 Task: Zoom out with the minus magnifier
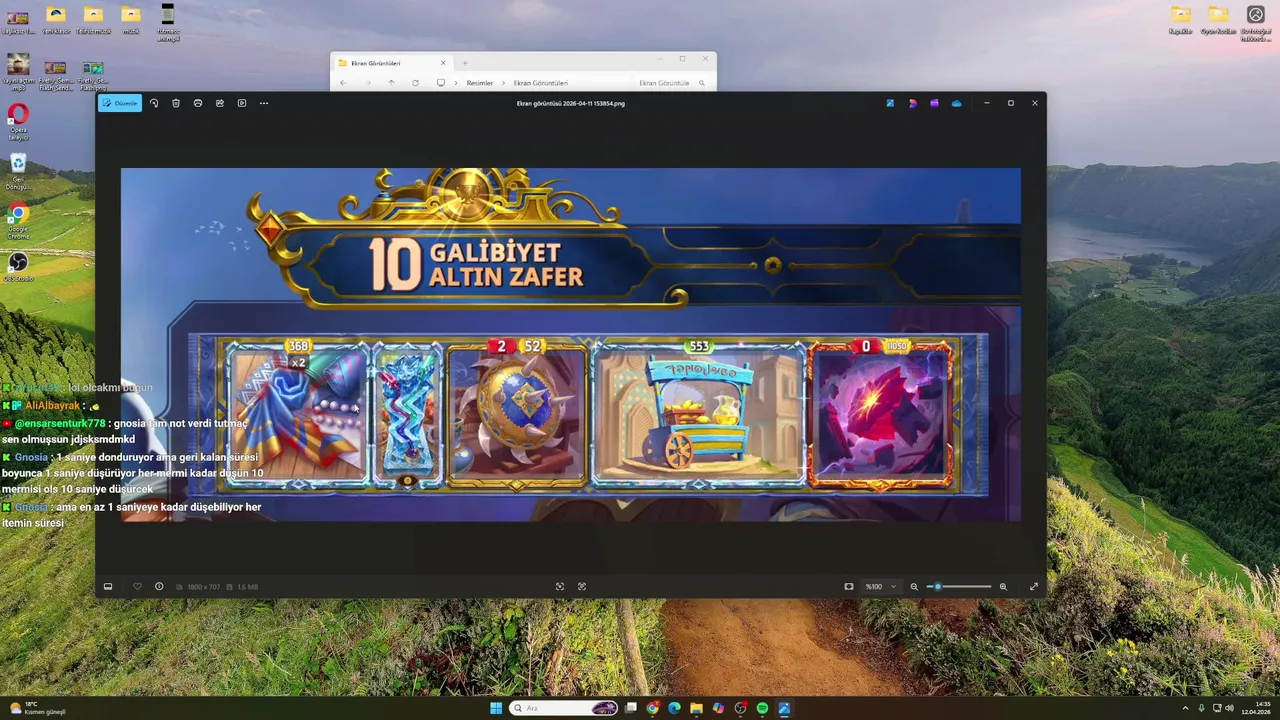coord(914,587)
